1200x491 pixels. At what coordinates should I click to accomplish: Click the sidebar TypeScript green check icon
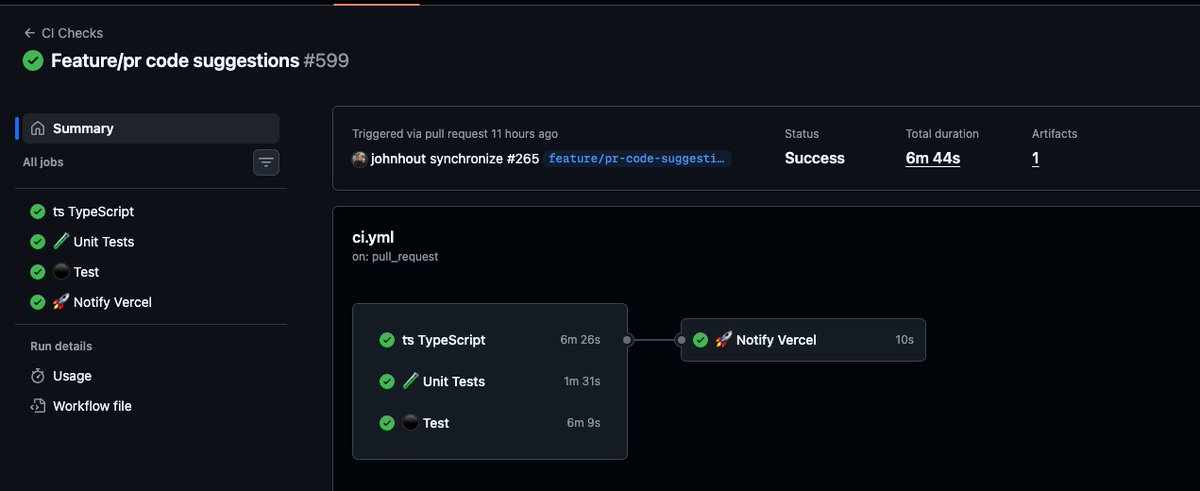click(38, 212)
